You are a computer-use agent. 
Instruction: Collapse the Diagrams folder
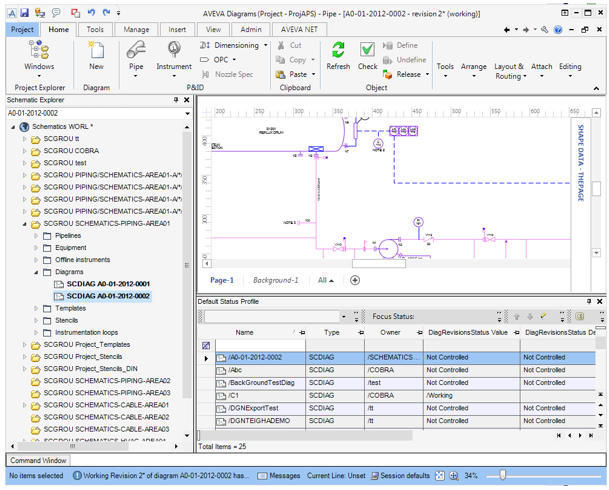point(36,272)
